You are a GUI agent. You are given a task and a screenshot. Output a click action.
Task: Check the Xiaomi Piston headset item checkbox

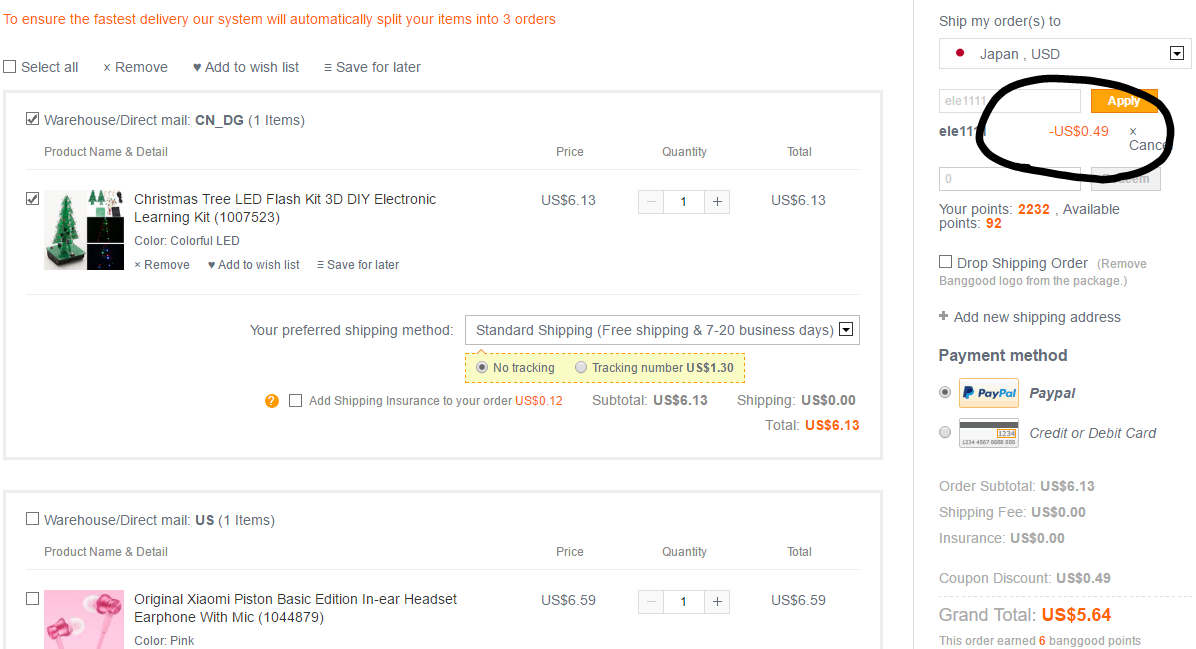[32, 599]
